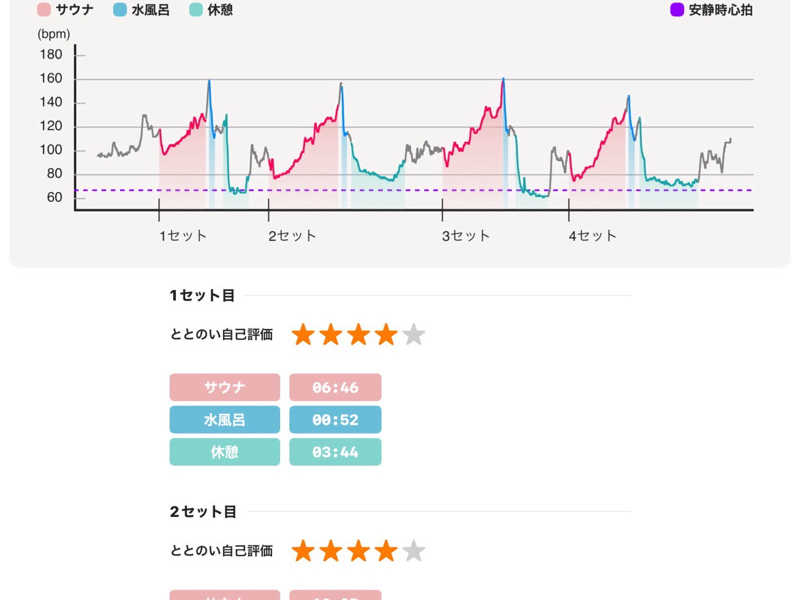Screen dimensions: 800x600
Task: Click the teal 休憩 legend swatch
Action: [x=196, y=10]
